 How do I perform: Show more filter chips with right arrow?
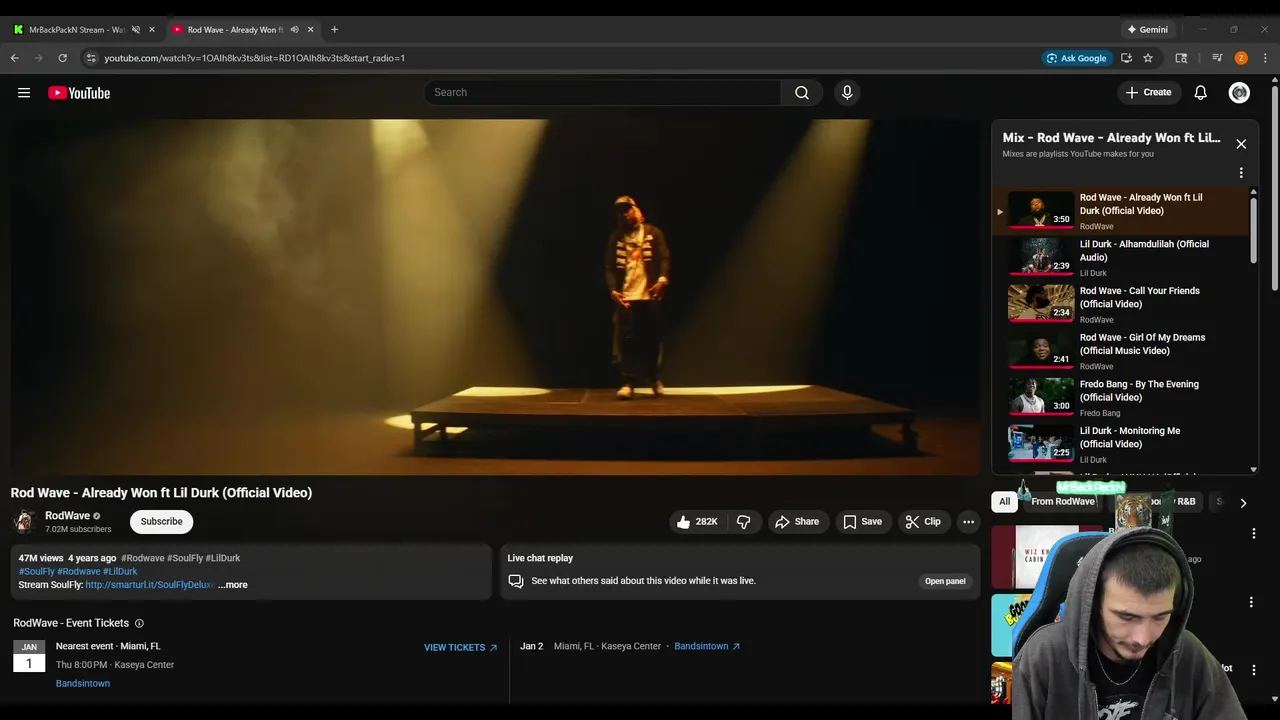click(1243, 503)
